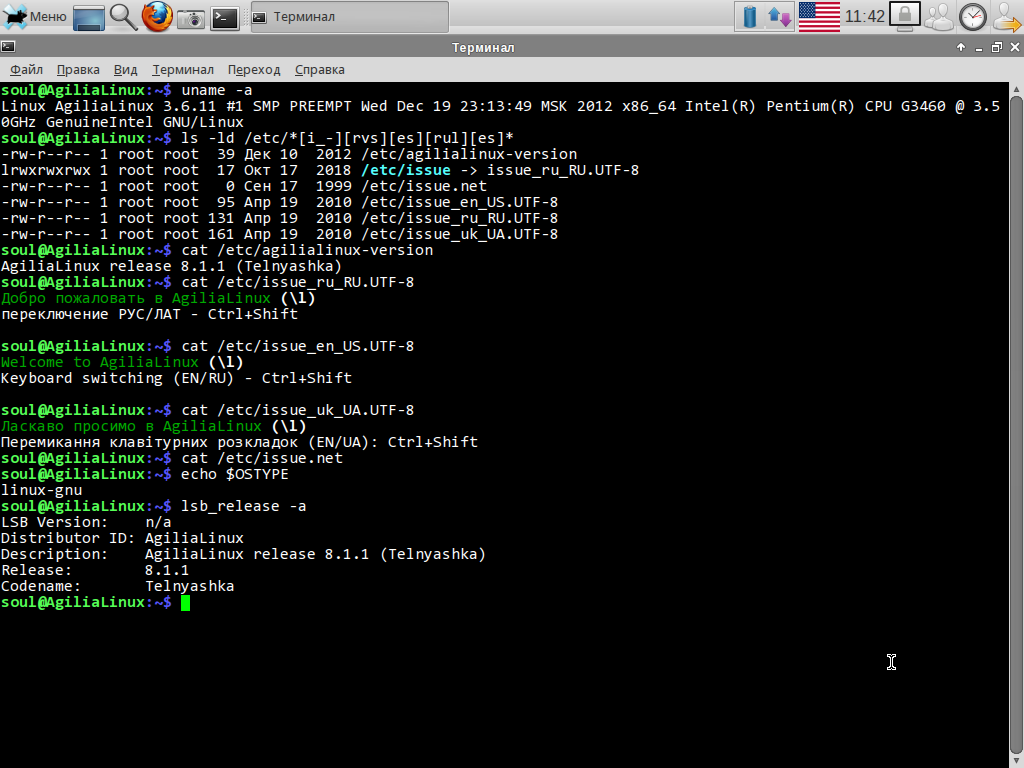Click 'Telnyashka' on the Codename row
The image size is (1024, 768).
(189, 586)
